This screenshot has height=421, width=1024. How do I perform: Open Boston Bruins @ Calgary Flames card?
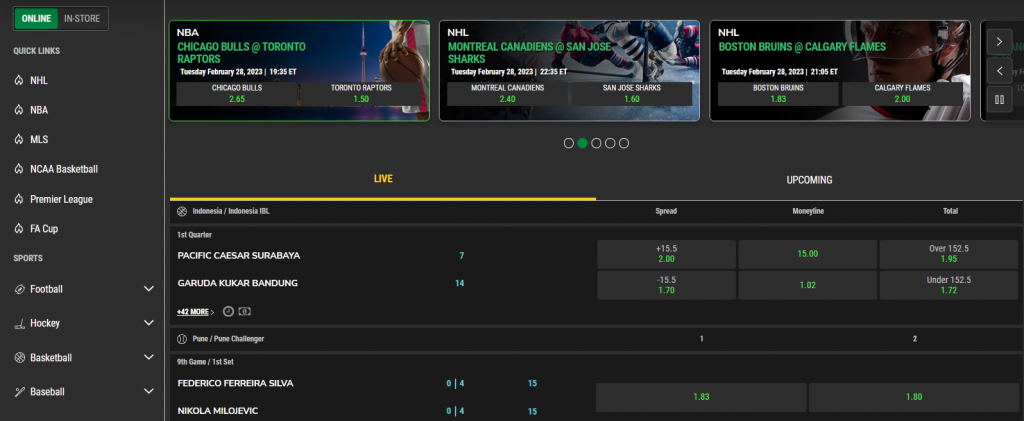coord(840,70)
